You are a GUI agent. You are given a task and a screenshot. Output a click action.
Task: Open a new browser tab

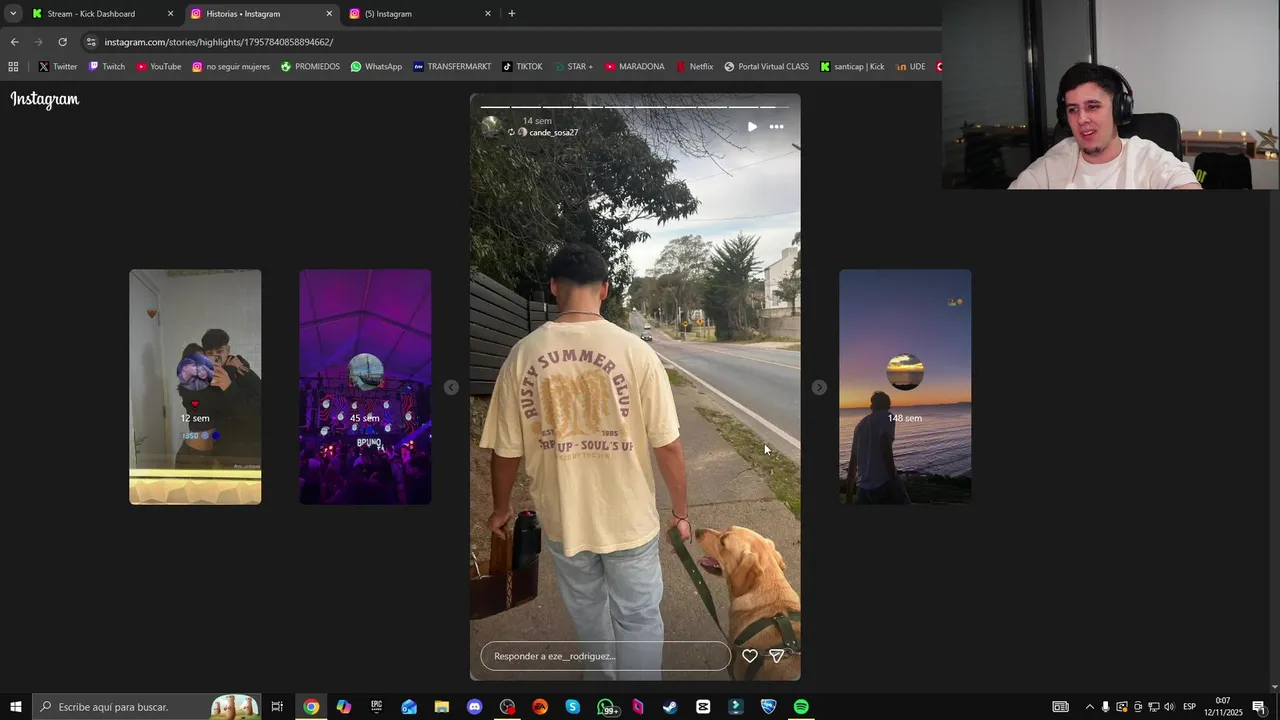click(512, 14)
